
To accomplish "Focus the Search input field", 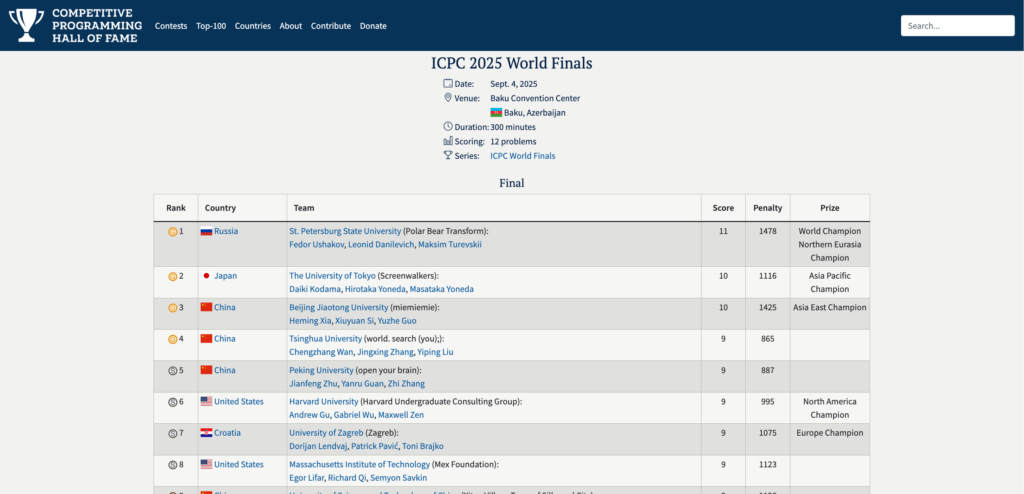I will pos(957,25).
